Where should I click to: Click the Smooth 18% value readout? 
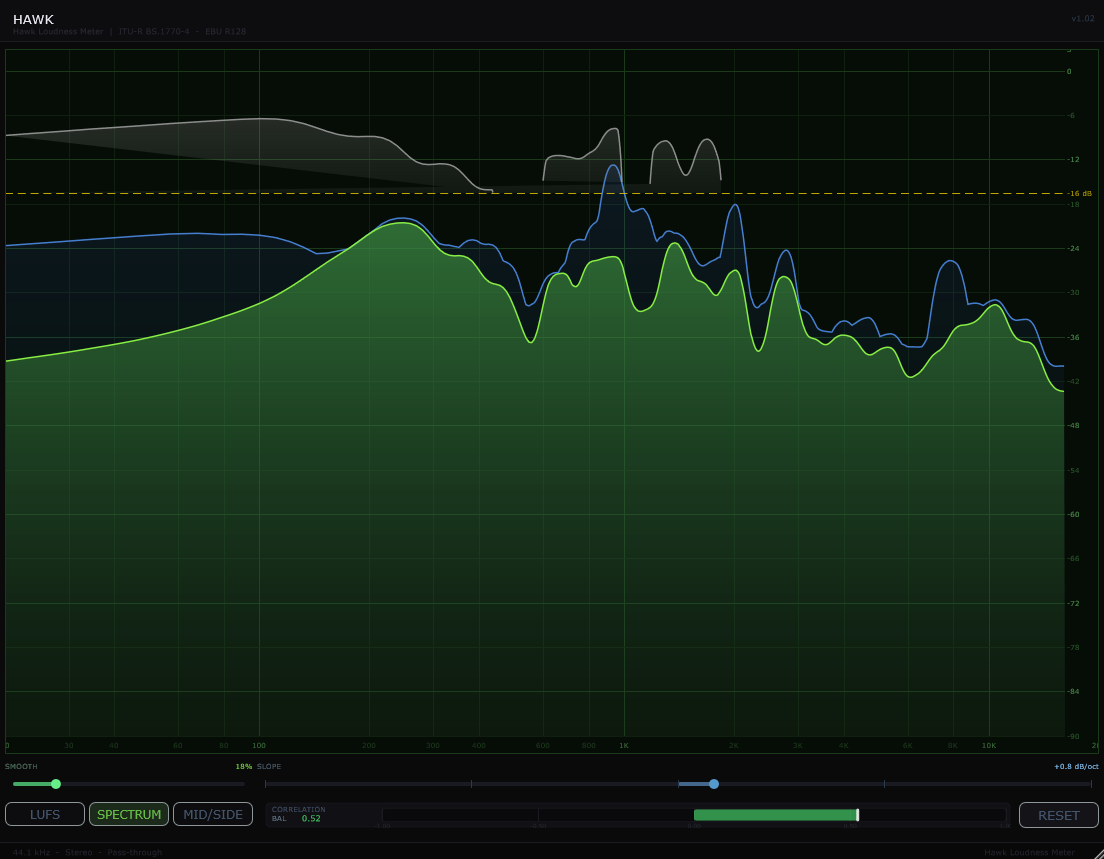click(243, 766)
